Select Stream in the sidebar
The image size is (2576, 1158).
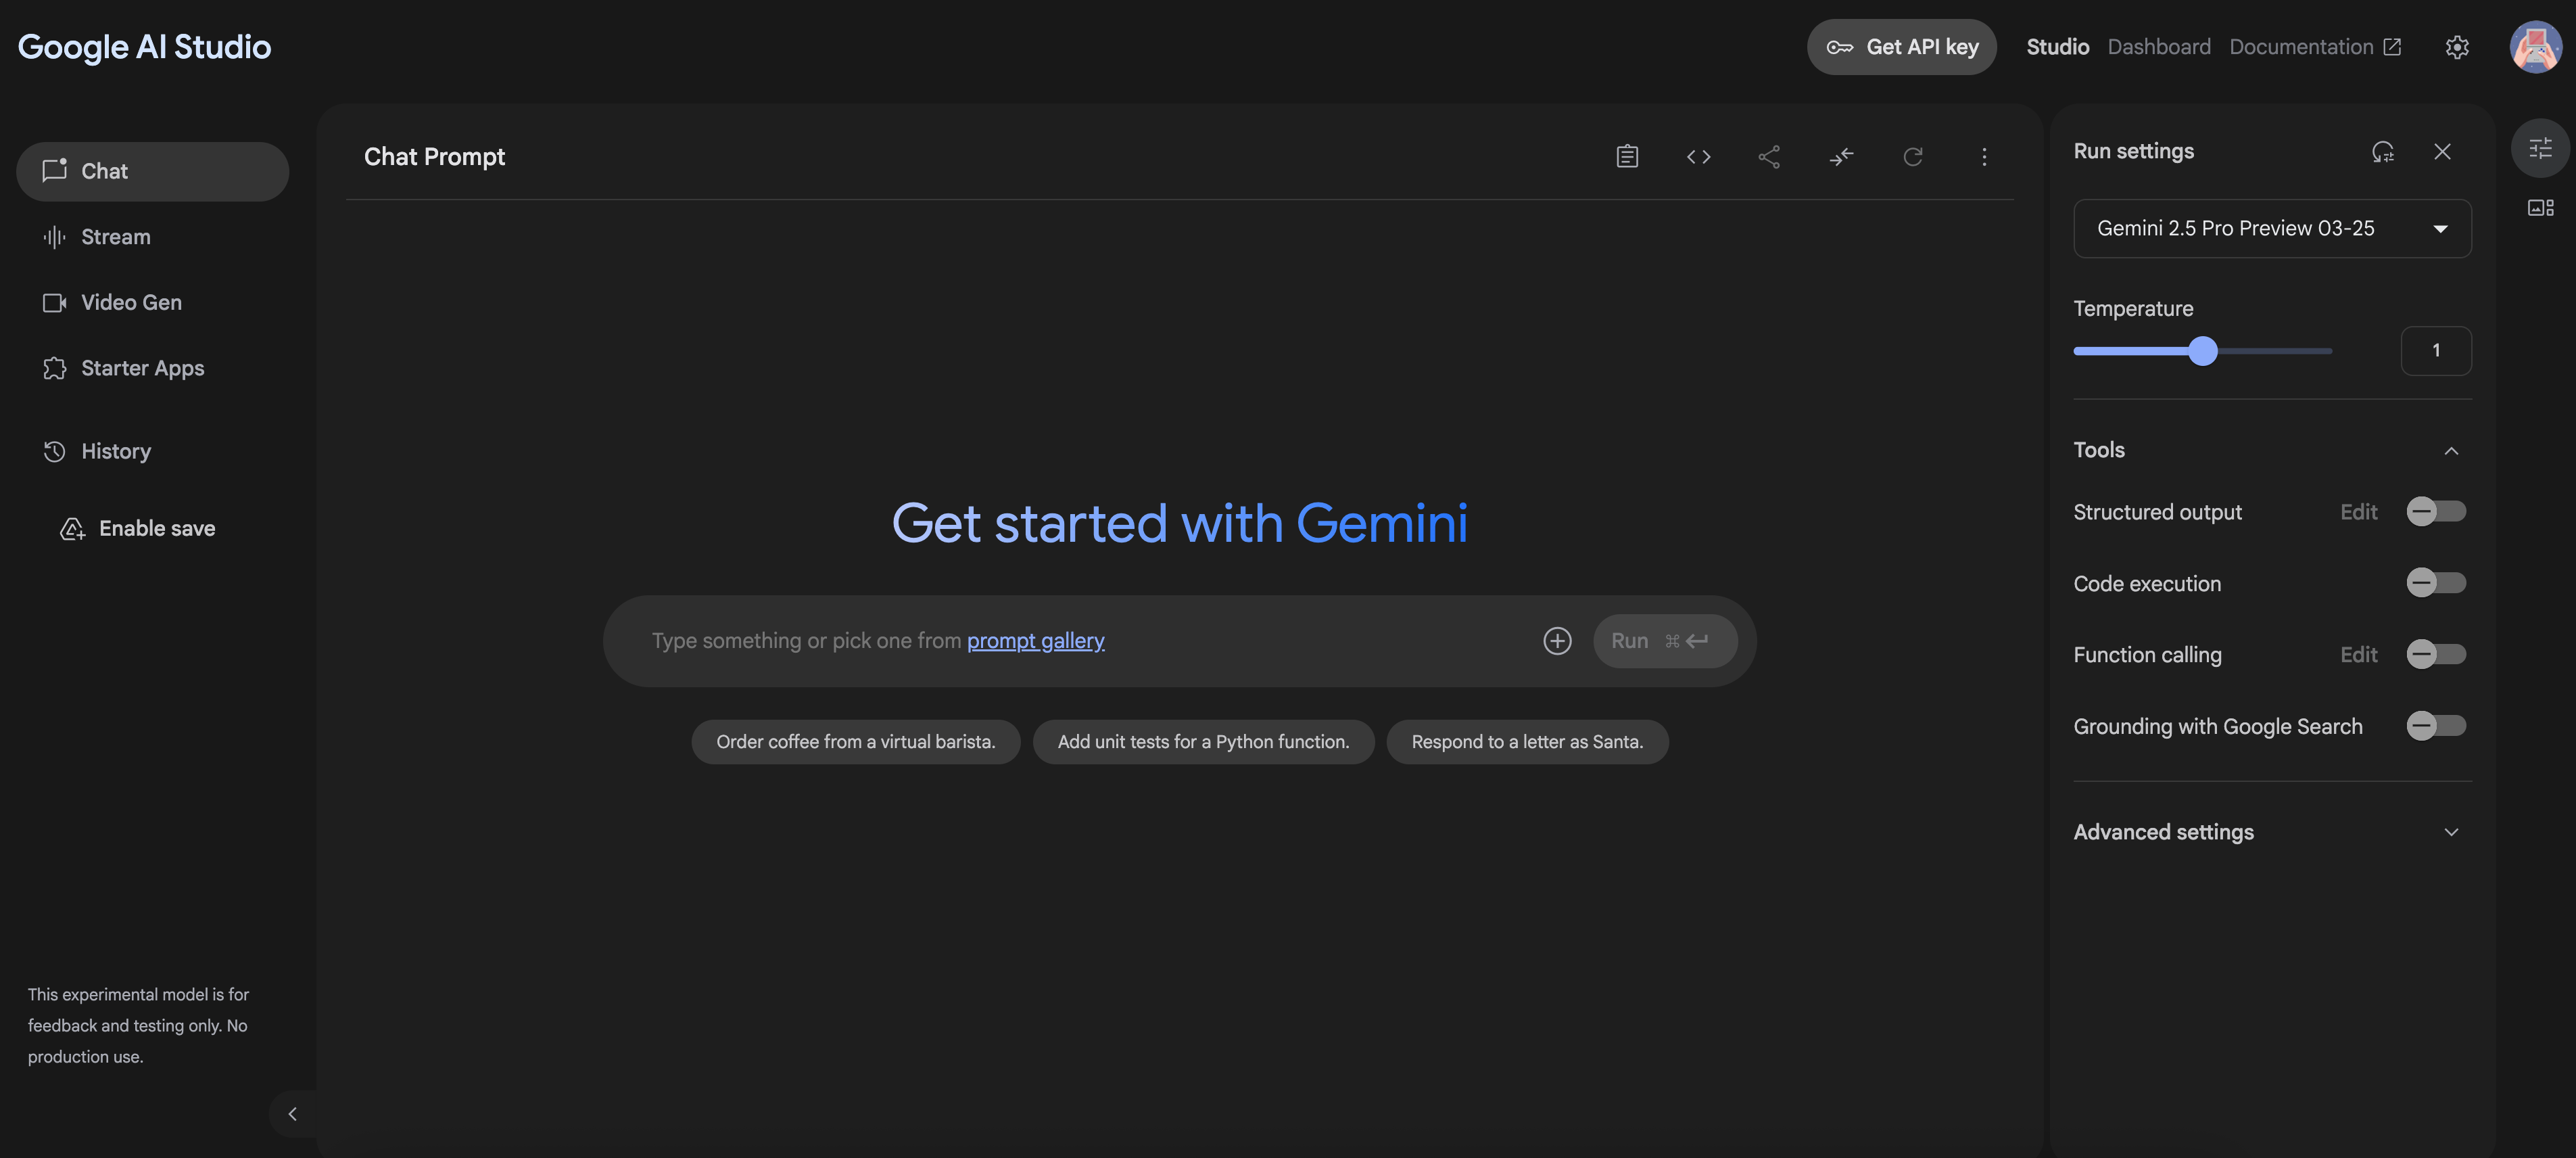click(x=152, y=237)
